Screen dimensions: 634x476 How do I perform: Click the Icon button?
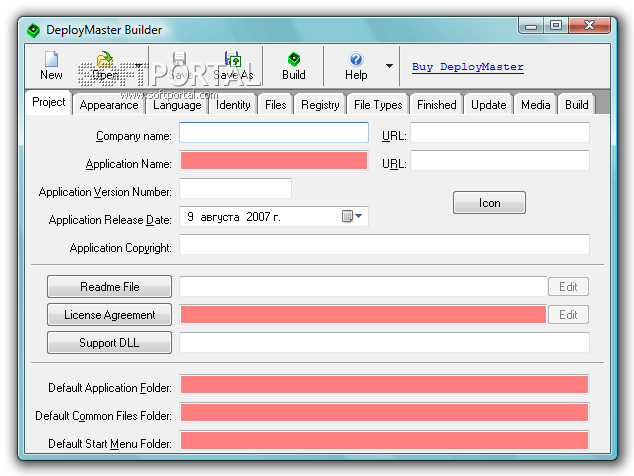pyautogui.click(x=489, y=203)
